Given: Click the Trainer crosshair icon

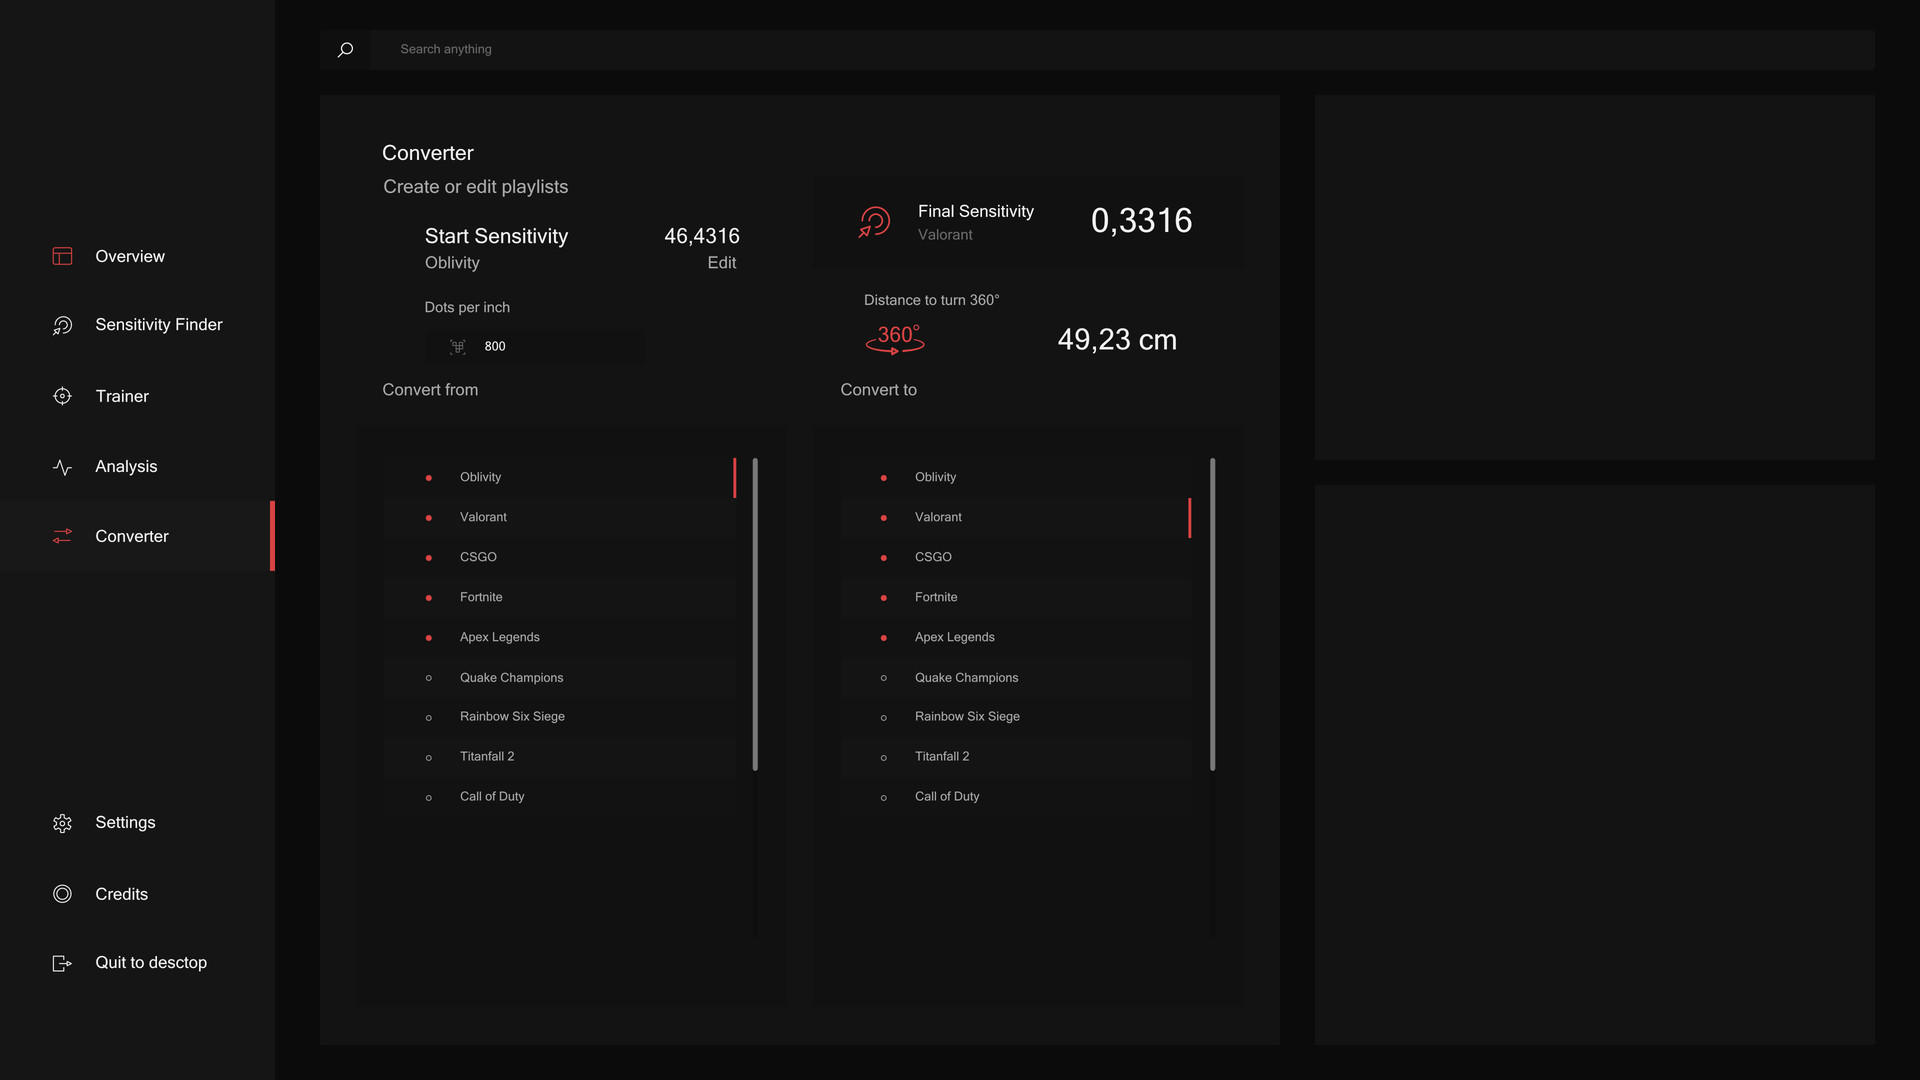Looking at the screenshot, I should click(x=62, y=396).
